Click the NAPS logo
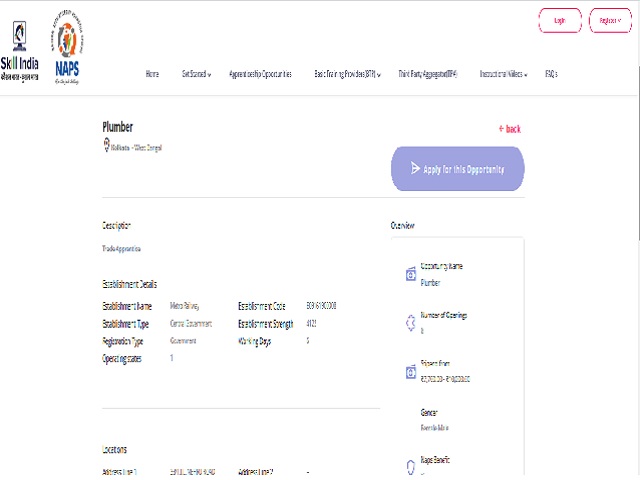The width and height of the screenshot is (640, 480). pos(67,48)
